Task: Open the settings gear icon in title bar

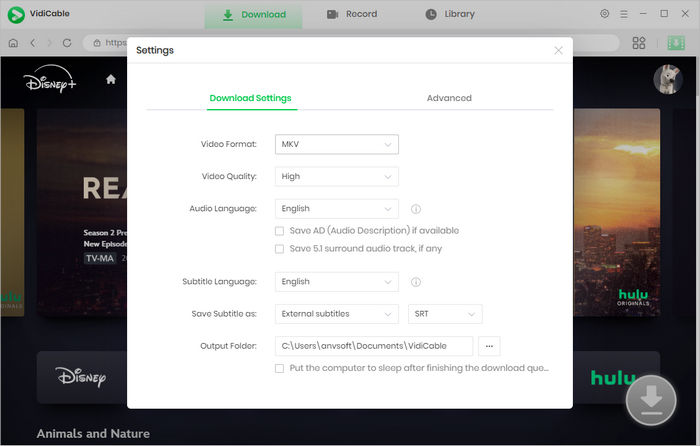Action: pos(604,14)
